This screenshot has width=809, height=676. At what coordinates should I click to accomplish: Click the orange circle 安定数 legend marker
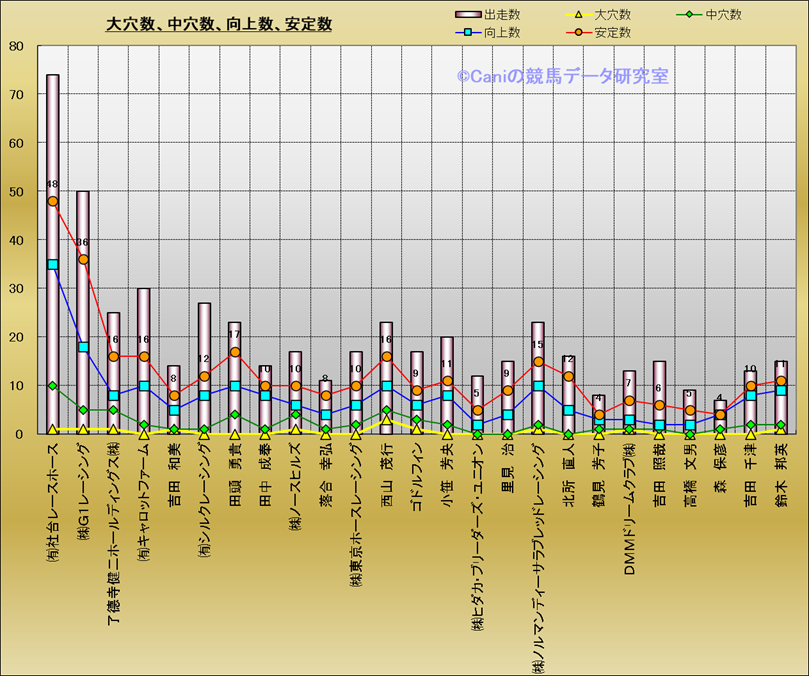(578, 33)
